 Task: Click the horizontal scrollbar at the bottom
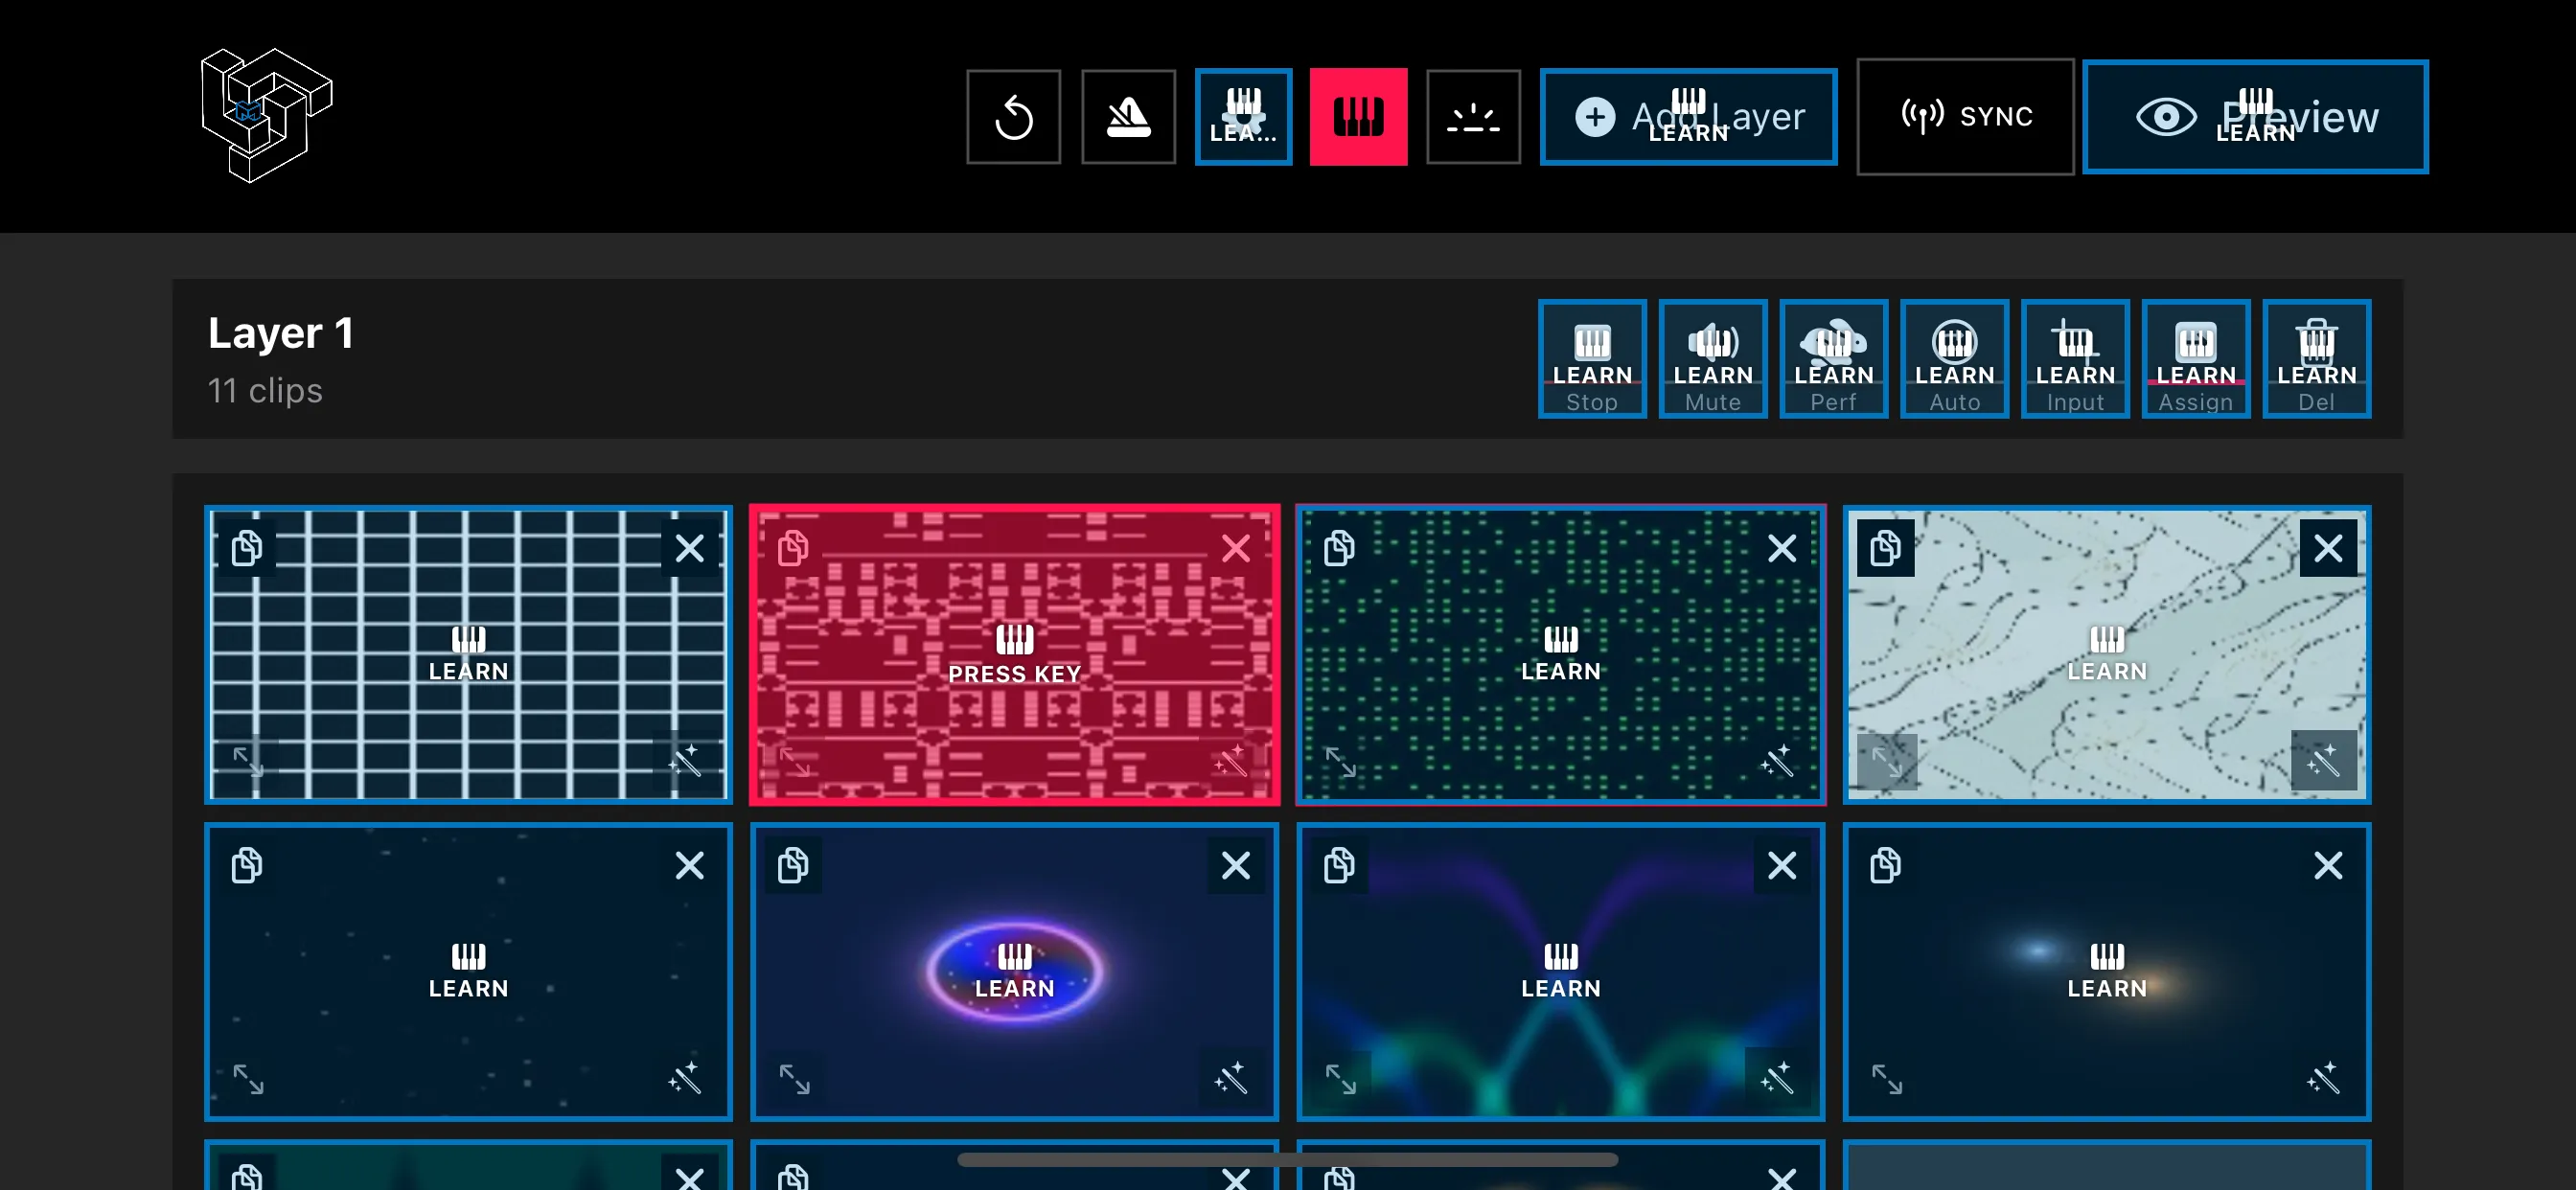tap(1287, 1160)
